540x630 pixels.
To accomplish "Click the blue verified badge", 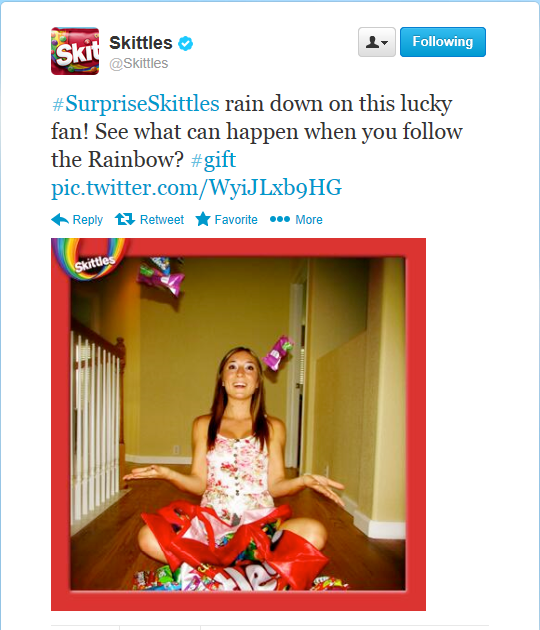I will click(x=185, y=43).
